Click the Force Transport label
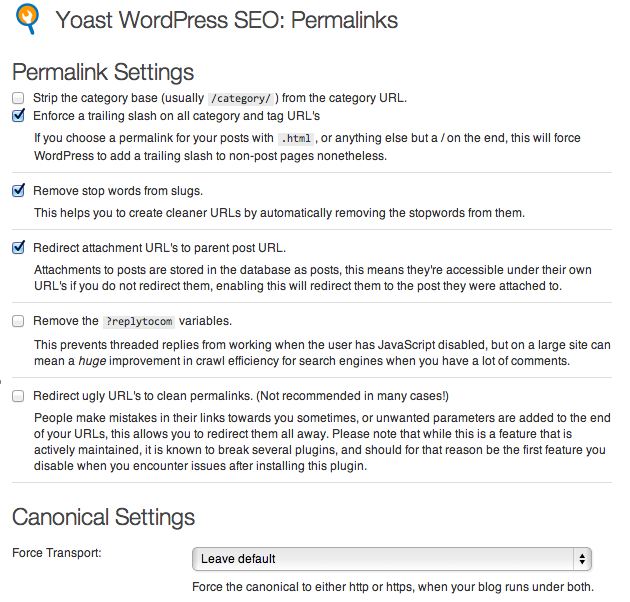Image resolution: width=630 pixels, height=602 pixels. click(x=57, y=553)
